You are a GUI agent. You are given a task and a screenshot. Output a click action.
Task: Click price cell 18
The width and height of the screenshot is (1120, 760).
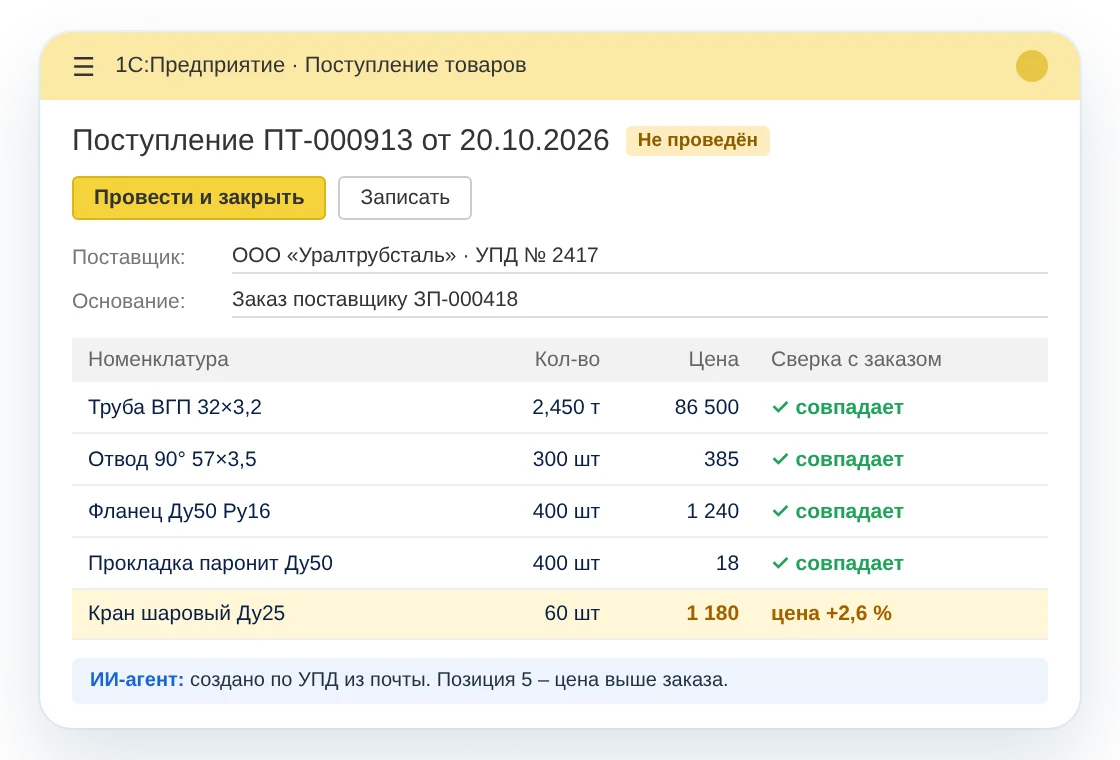click(x=727, y=564)
